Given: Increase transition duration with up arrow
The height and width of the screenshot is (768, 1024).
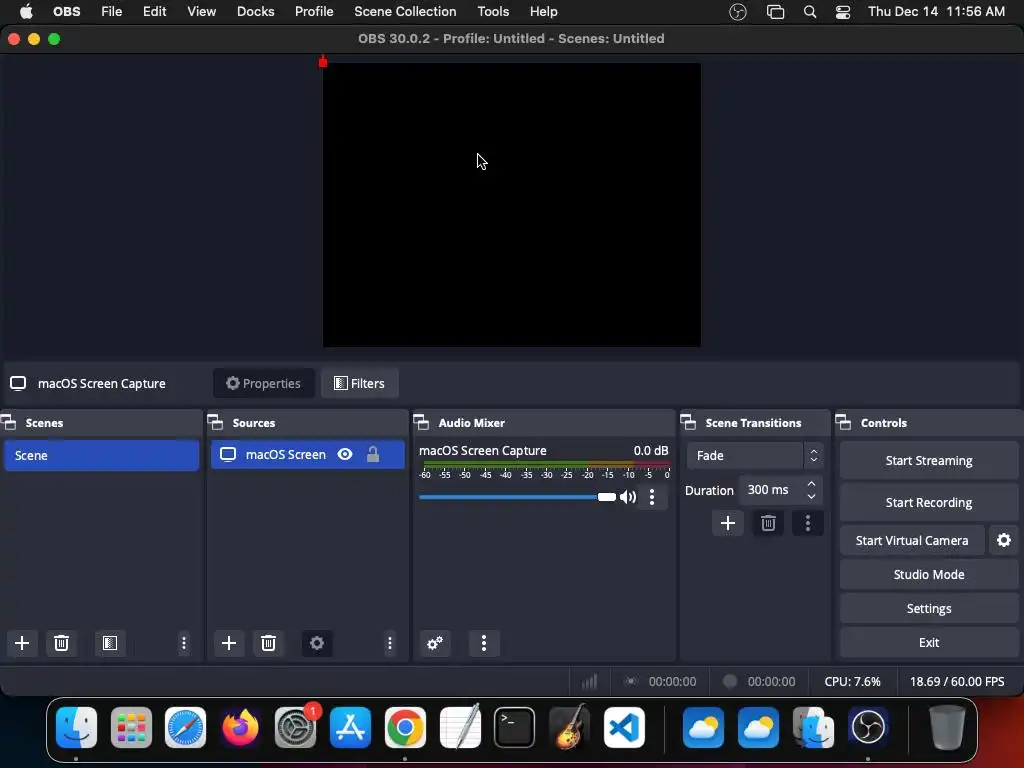Looking at the screenshot, I should [811, 484].
